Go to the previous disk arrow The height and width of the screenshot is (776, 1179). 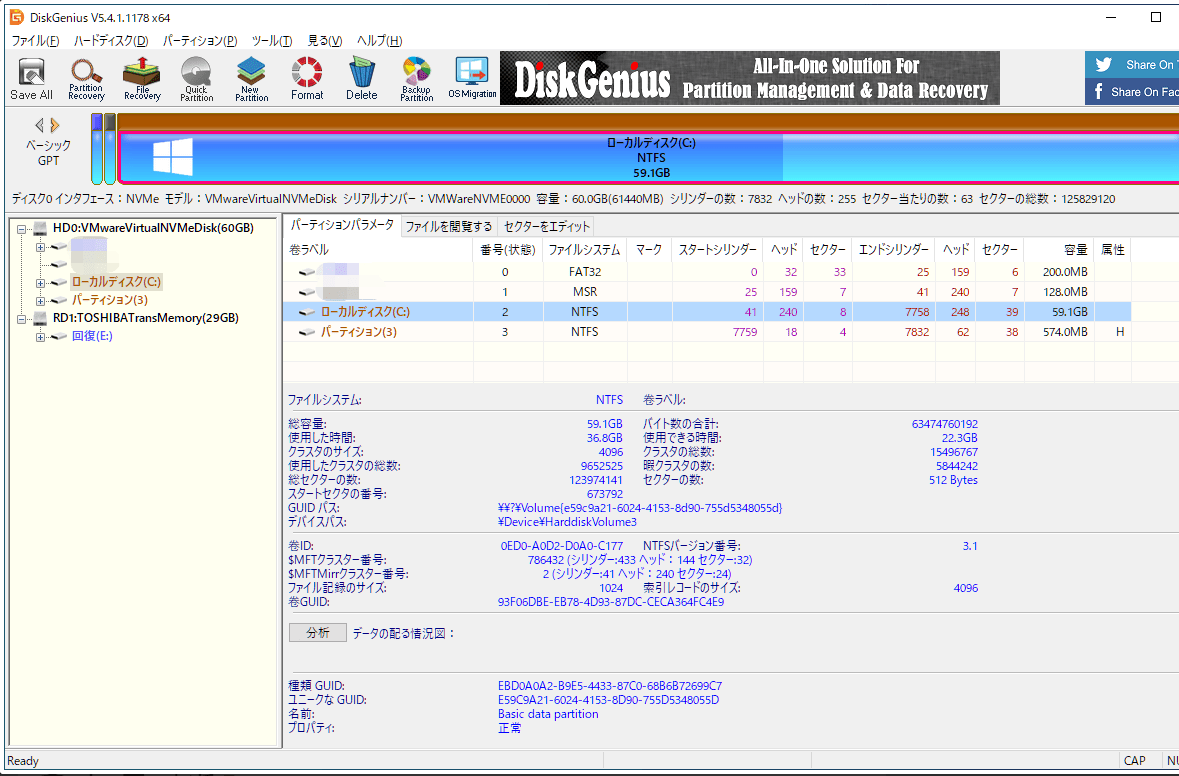40,125
